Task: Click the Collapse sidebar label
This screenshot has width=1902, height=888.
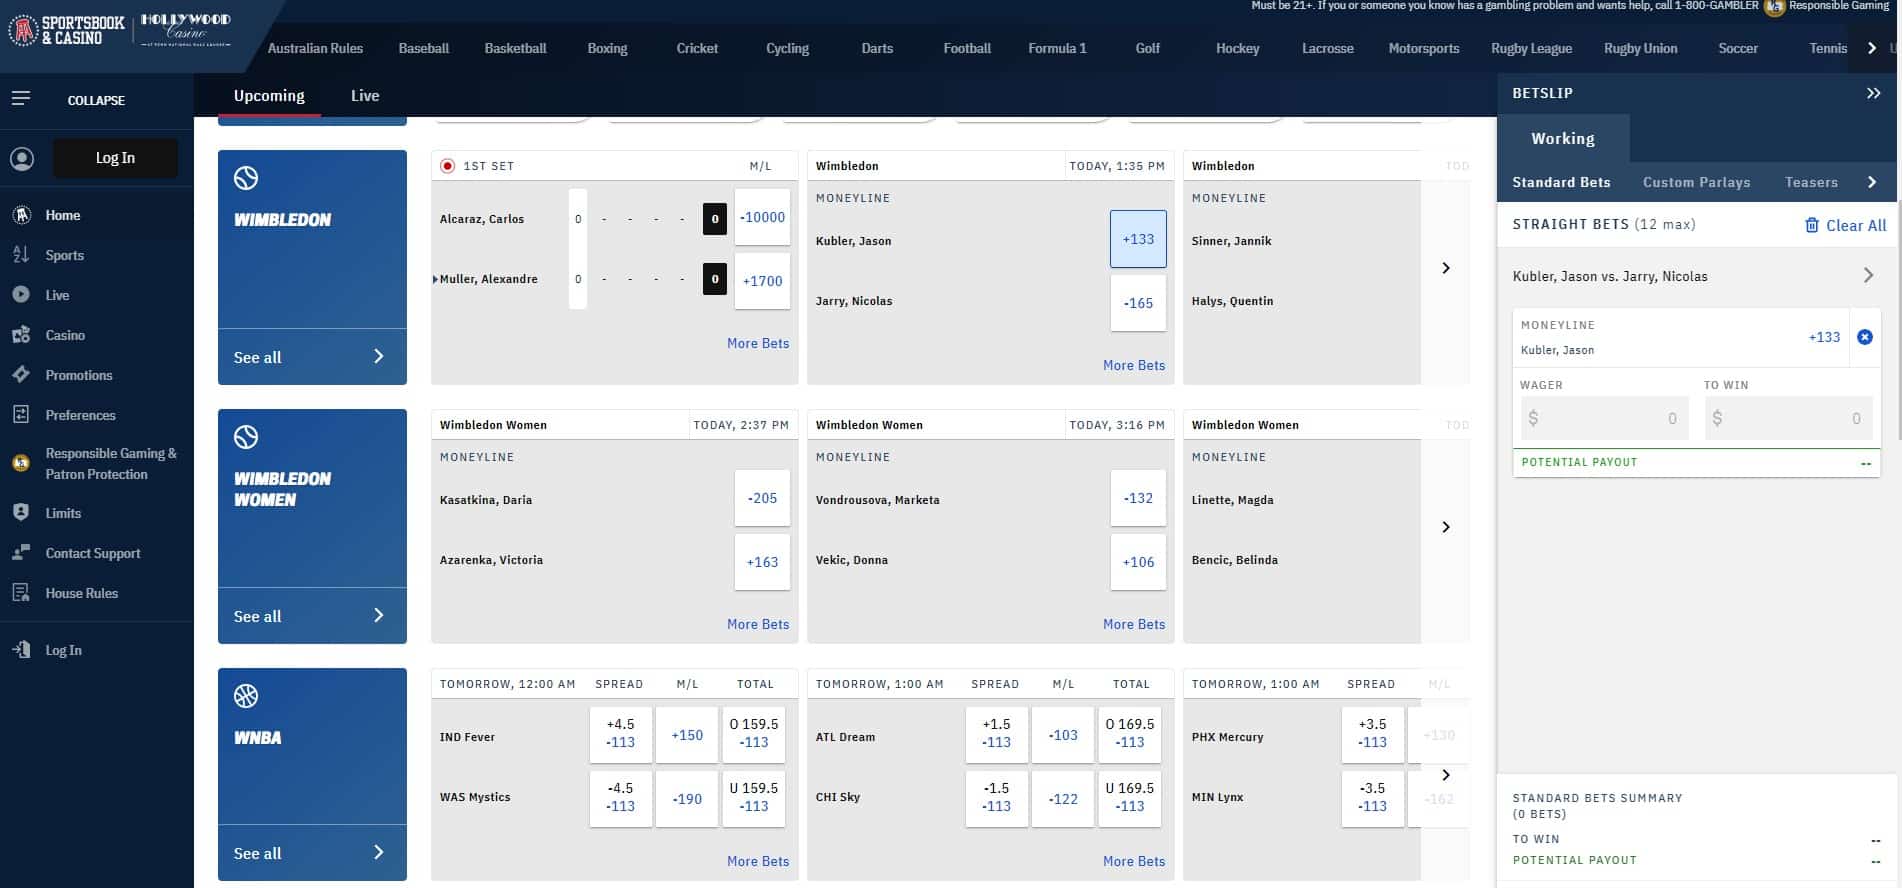Action: point(96,100)
